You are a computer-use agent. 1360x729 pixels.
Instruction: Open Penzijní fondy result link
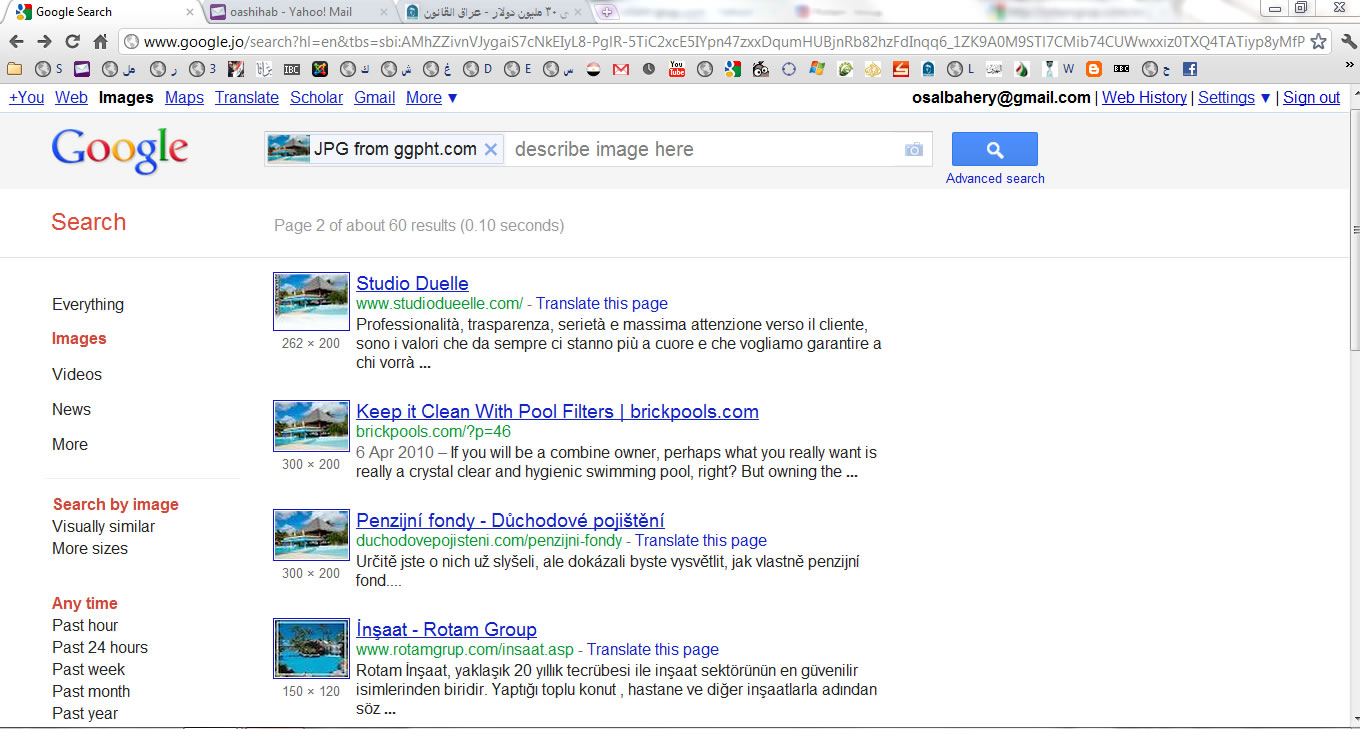510,520
